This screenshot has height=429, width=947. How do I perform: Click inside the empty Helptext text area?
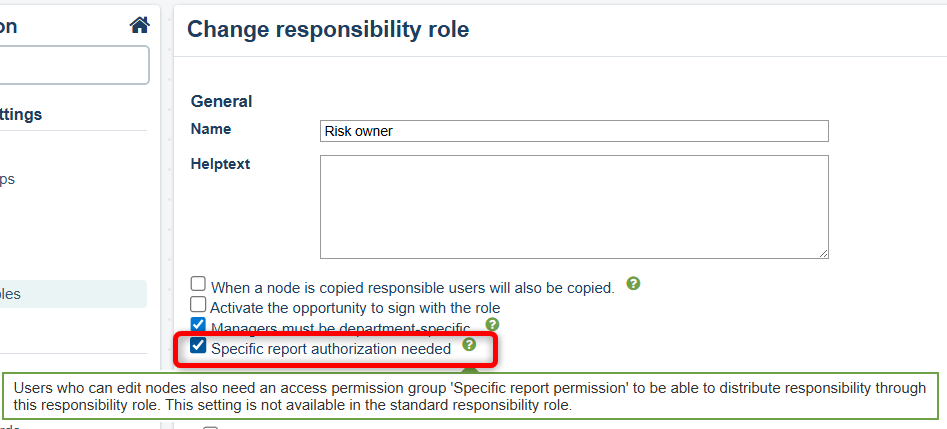[574, 207]
